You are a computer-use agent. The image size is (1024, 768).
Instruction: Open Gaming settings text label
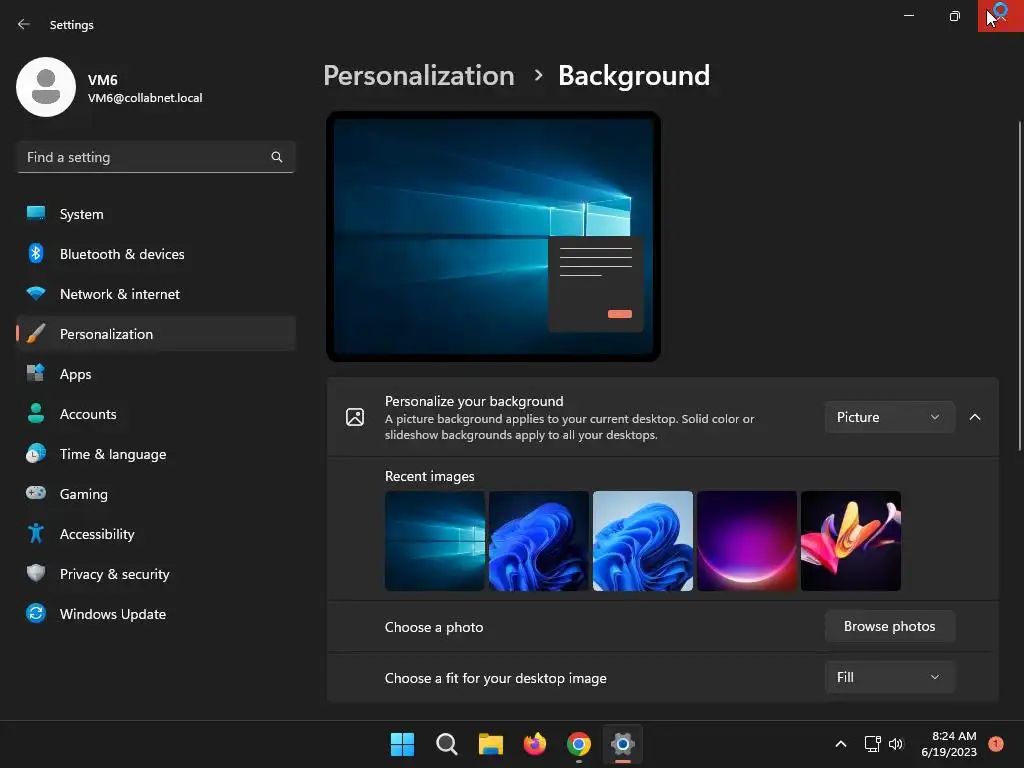pos(84,494)
